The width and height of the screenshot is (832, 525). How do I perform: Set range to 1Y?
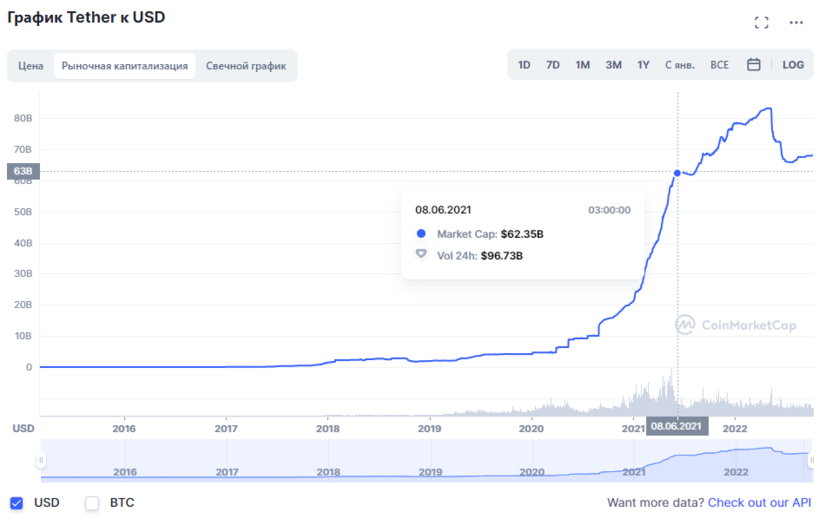tap(643, 65)
